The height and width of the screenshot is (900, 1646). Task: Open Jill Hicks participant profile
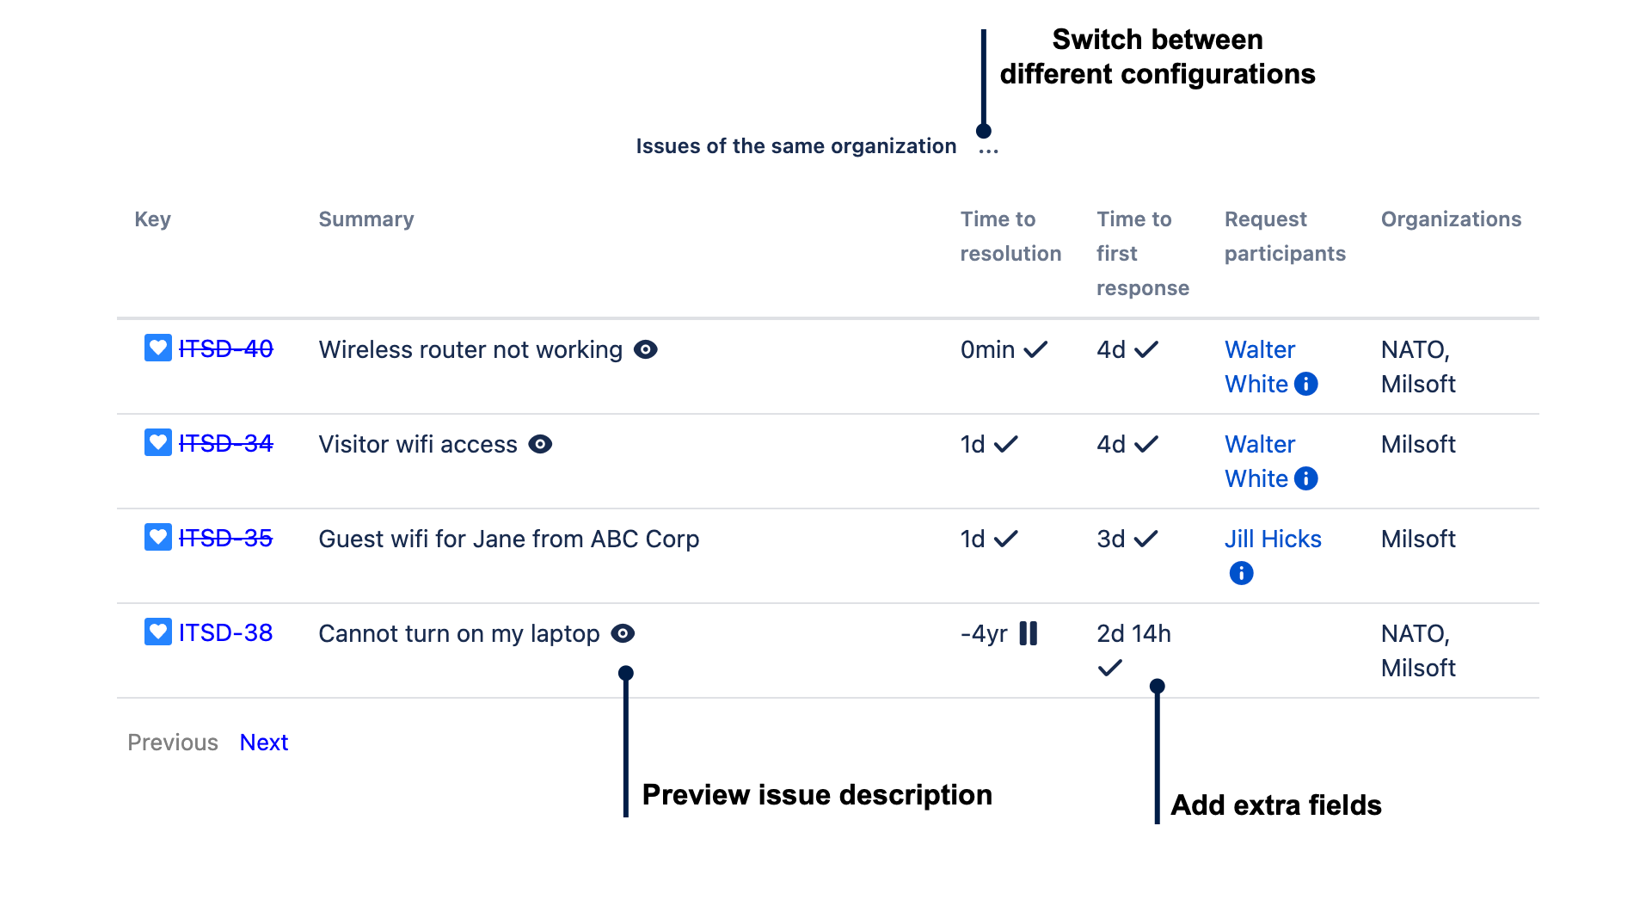(1272, 539)
